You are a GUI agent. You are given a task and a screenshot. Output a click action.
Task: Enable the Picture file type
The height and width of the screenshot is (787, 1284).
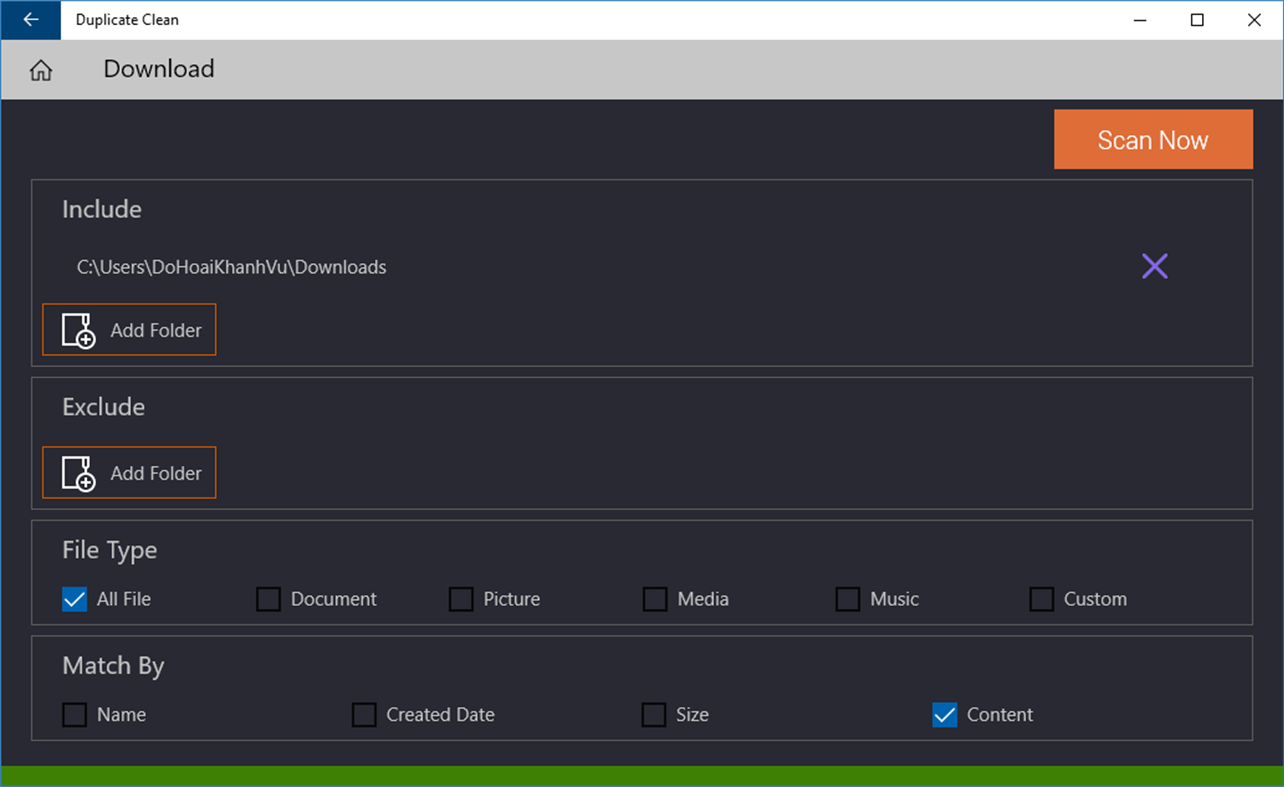(460, 598)
